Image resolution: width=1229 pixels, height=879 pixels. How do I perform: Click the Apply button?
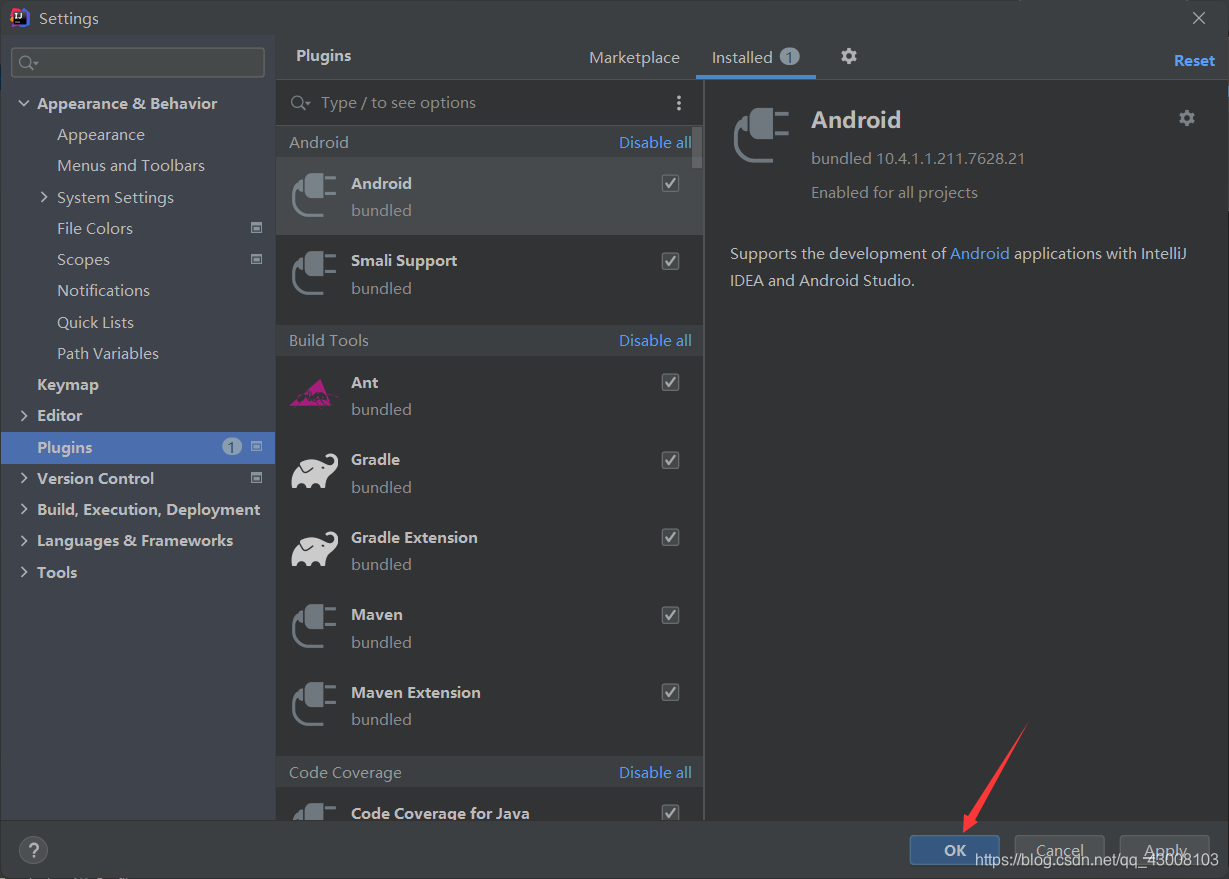[1165, 850]
